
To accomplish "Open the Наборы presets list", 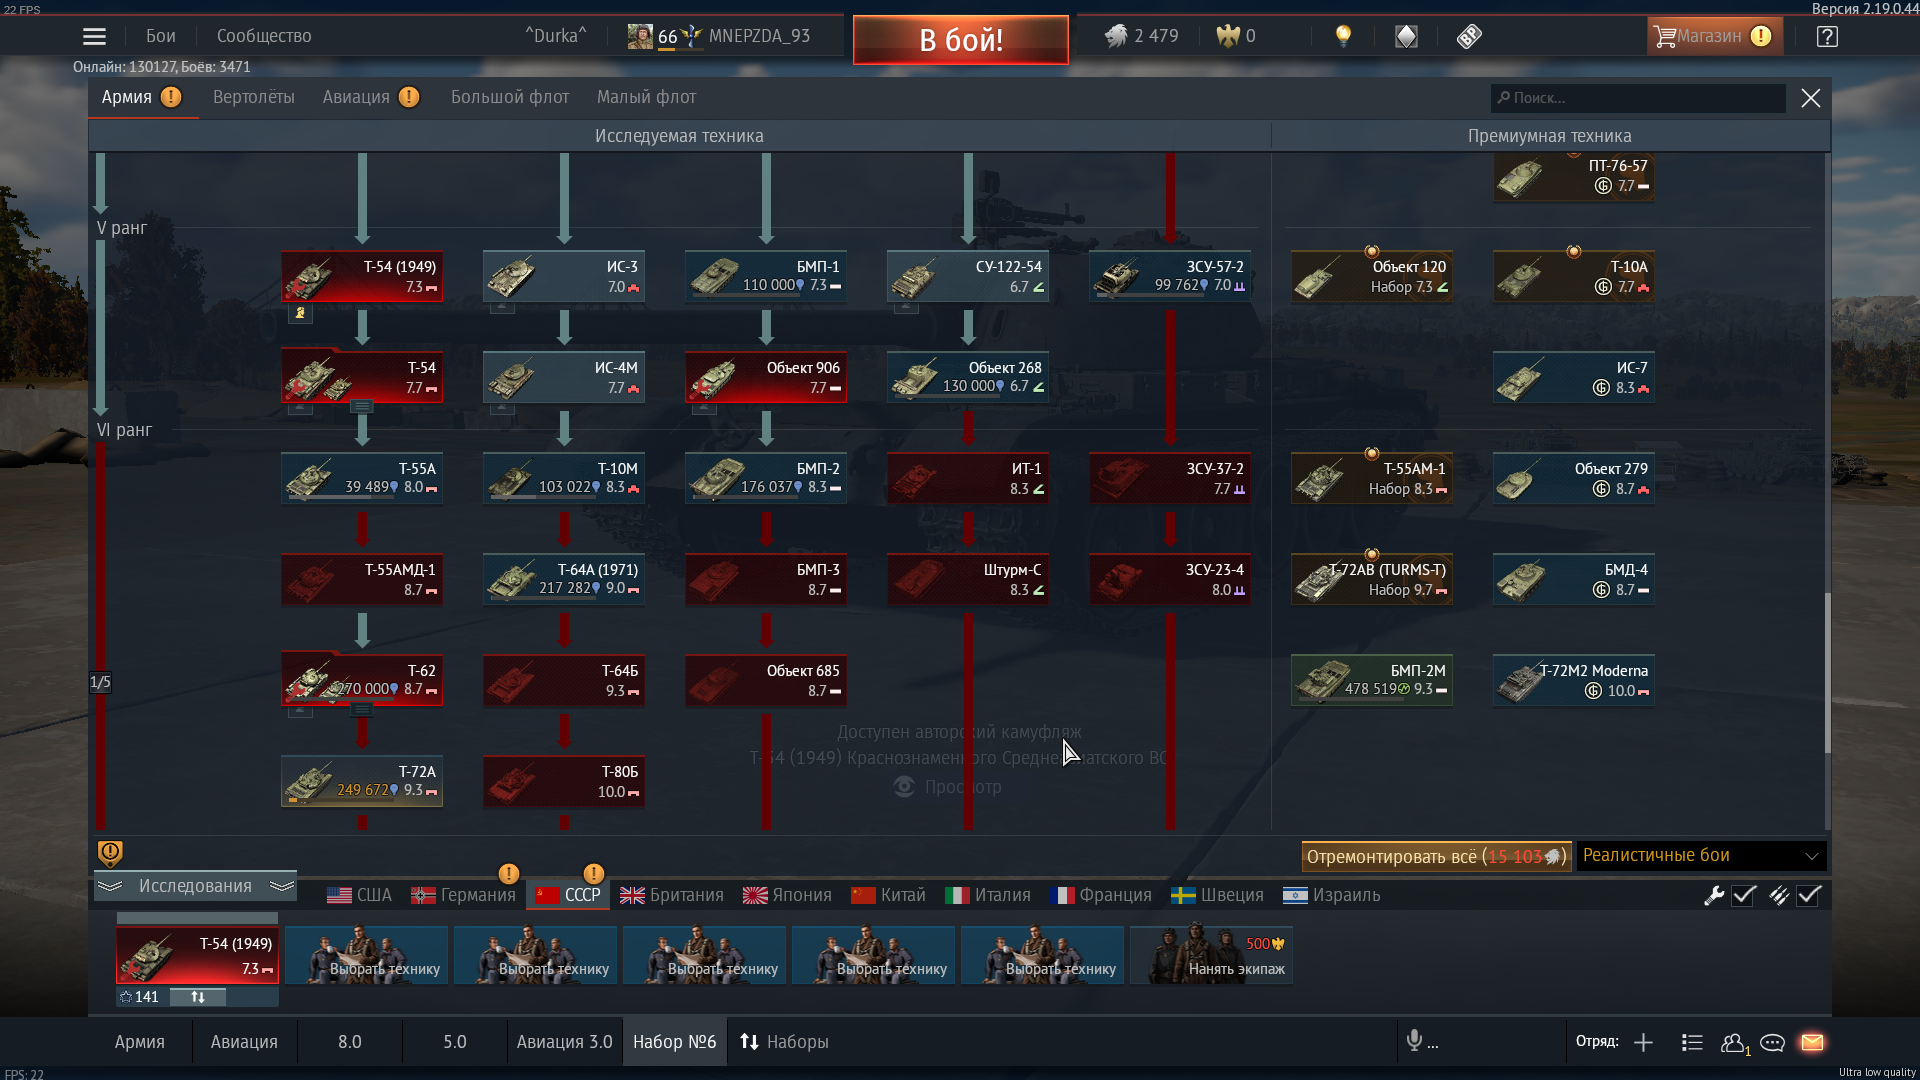I will point(784,1042).
